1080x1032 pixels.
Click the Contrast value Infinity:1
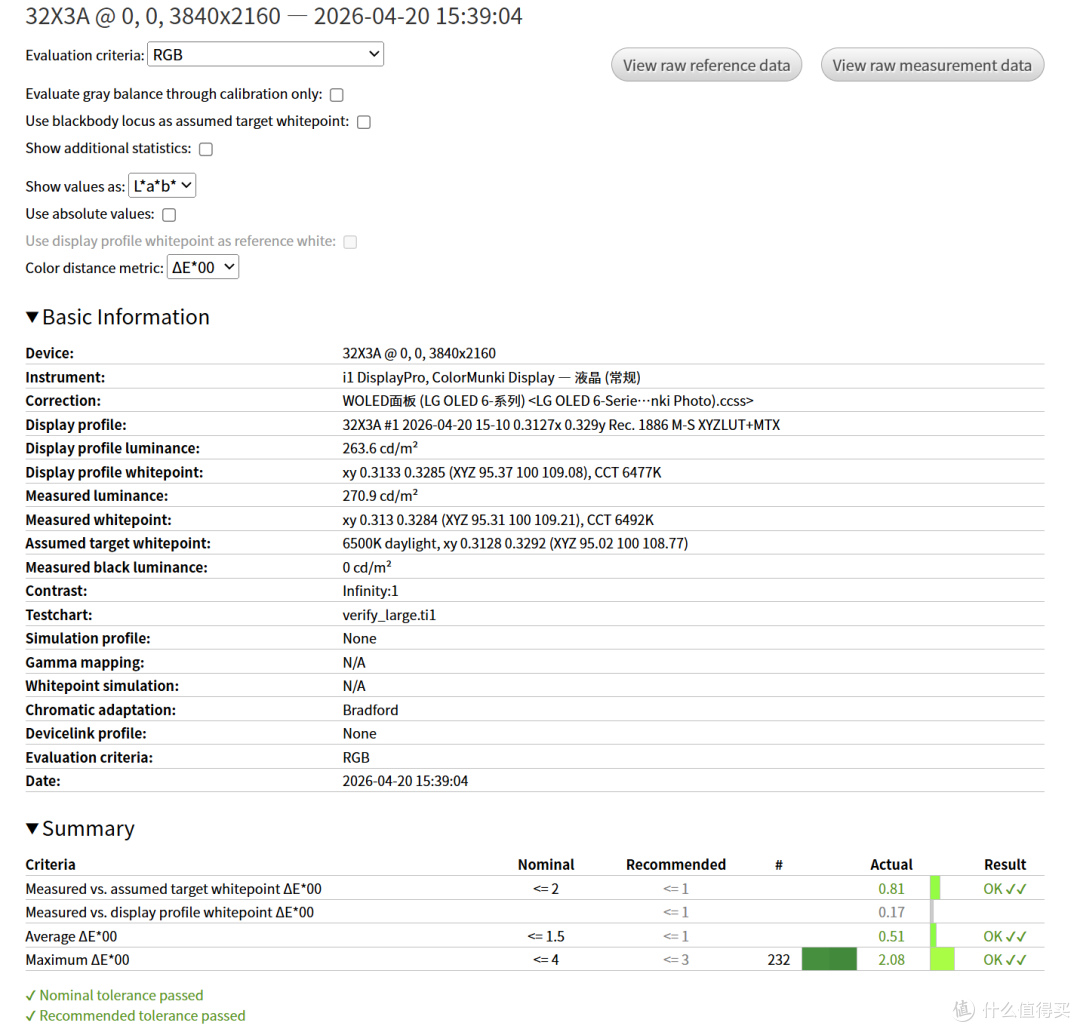point(371,591)
